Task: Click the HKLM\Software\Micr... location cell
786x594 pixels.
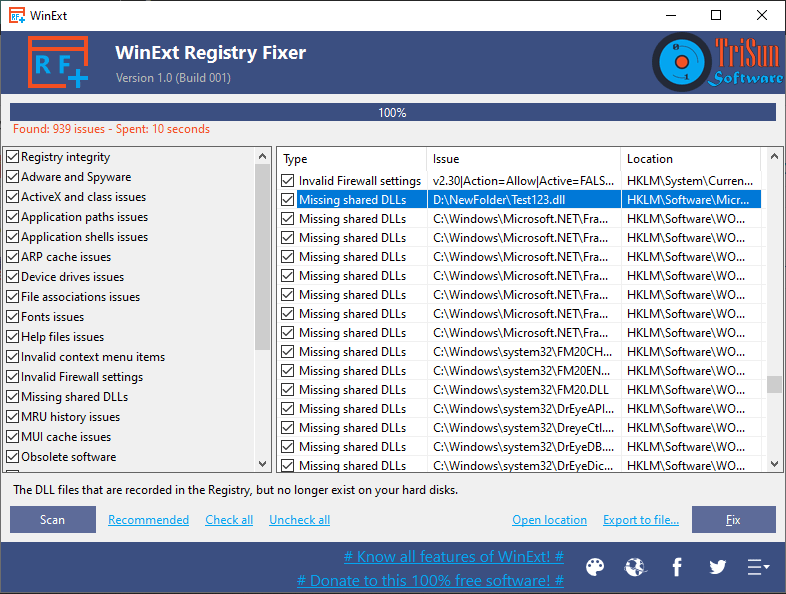Action: [x=691, y=200]
